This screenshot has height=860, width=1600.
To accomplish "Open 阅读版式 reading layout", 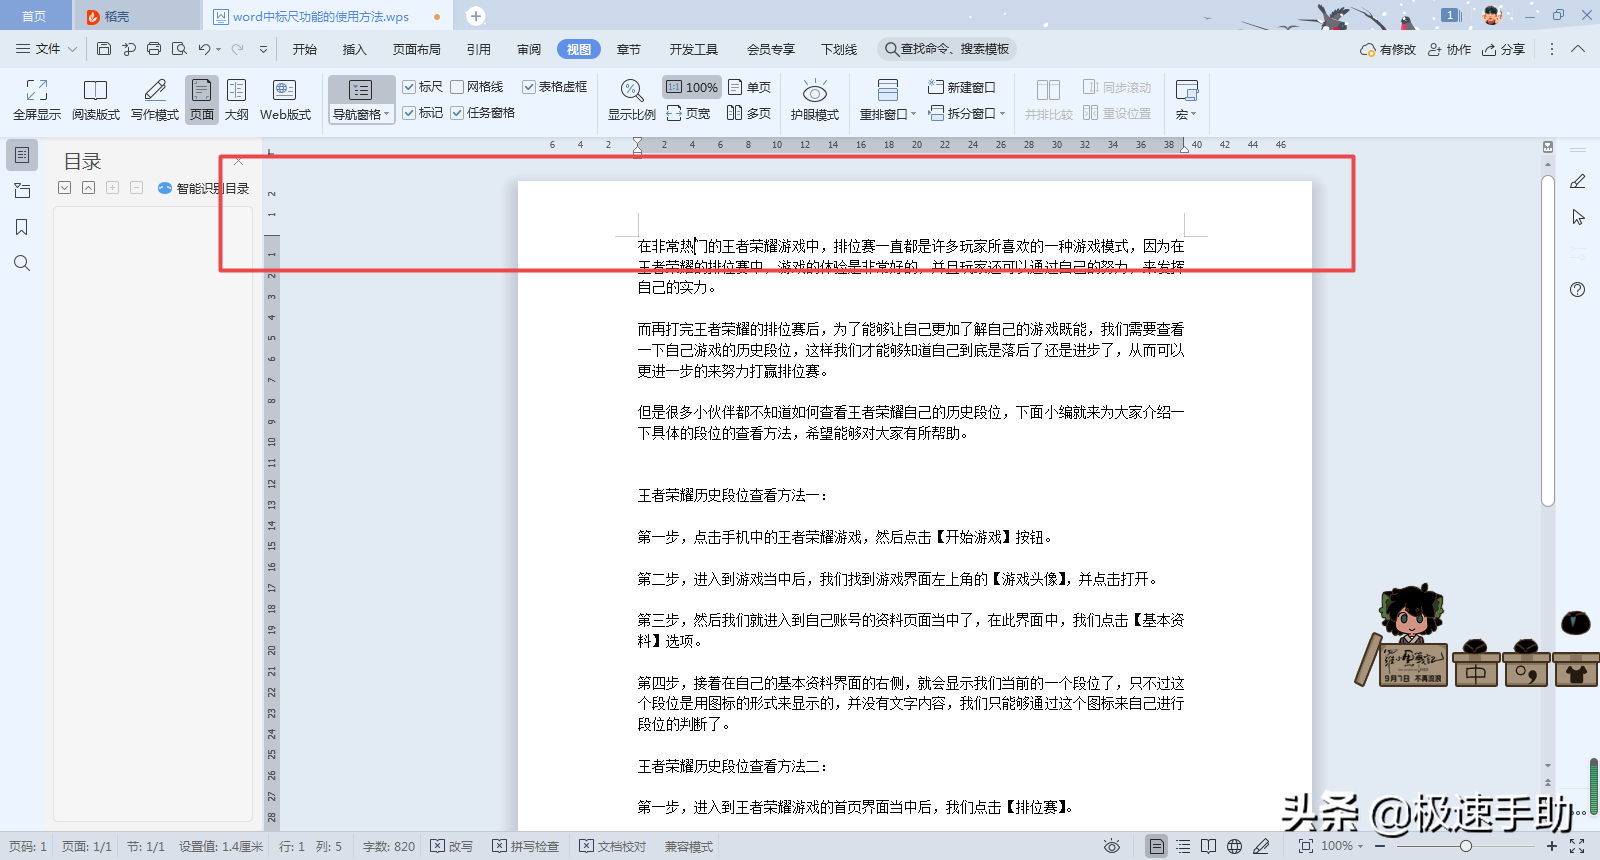I will 96,100.
